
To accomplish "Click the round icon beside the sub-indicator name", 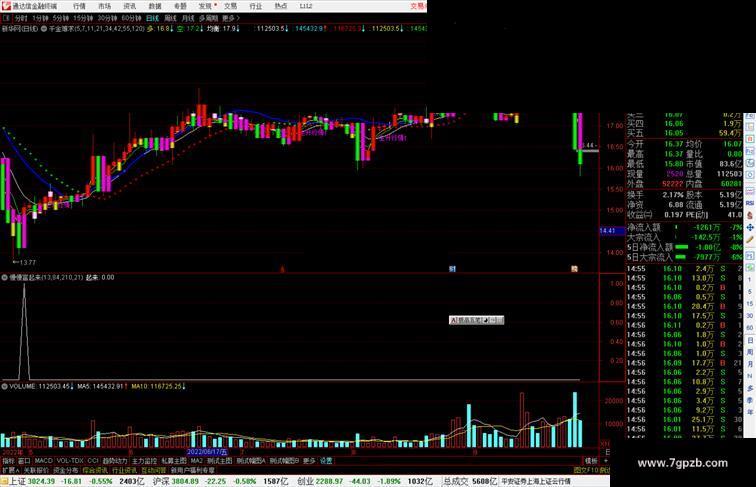I will tap(5, 278).
